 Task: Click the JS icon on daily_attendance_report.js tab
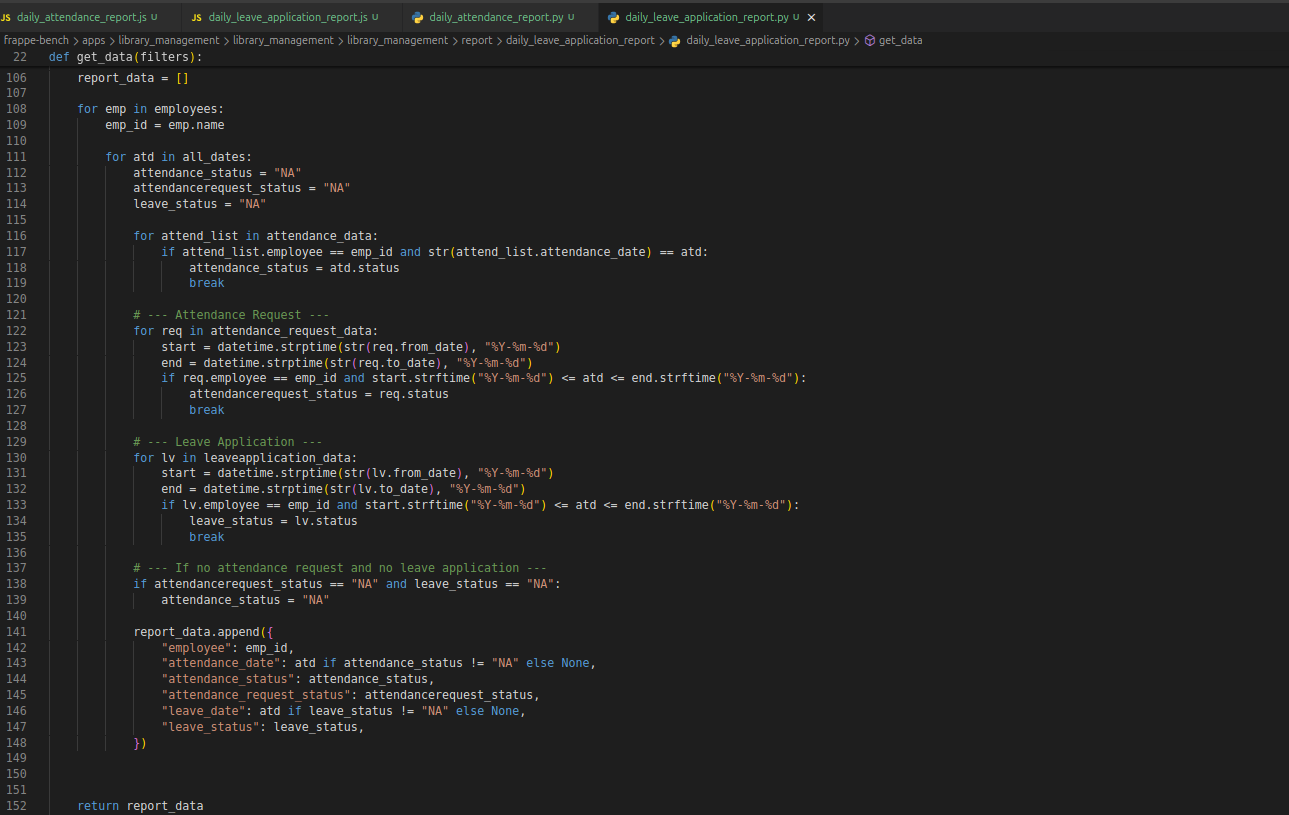(6, 18)
